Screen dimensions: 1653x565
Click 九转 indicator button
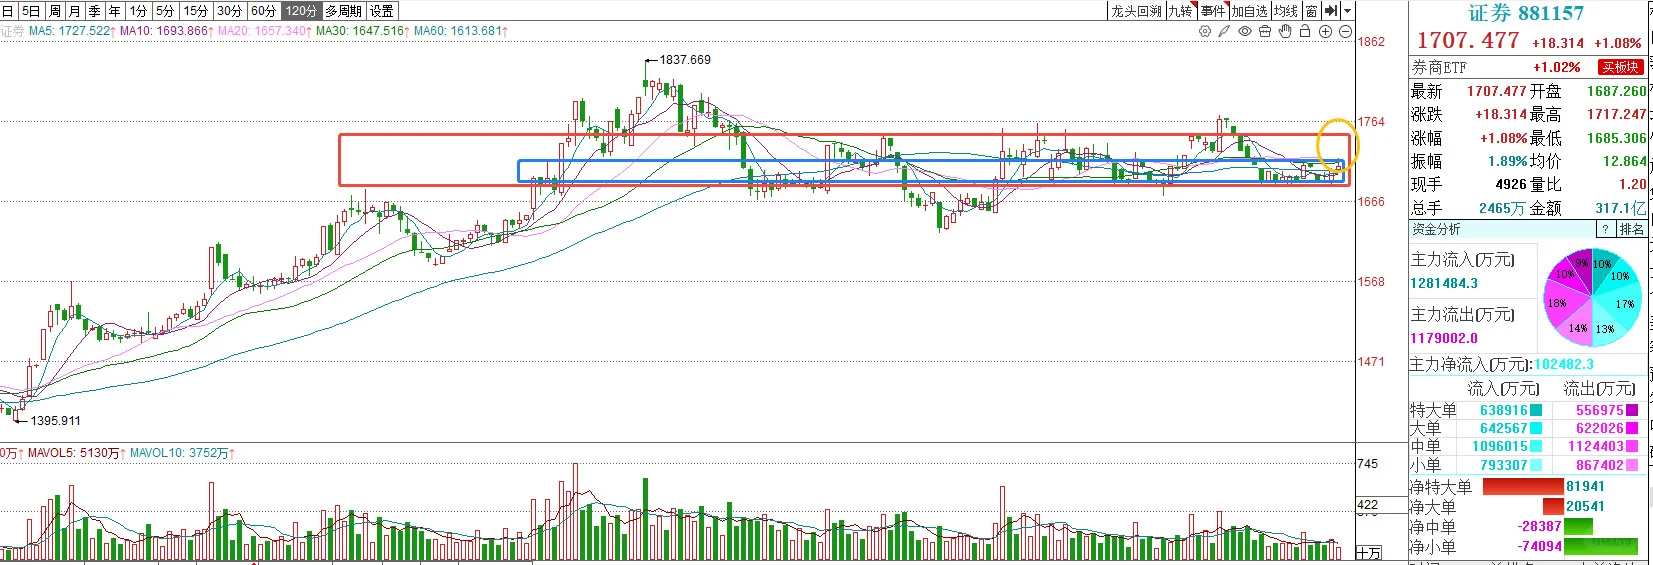tap(1181, 11)
